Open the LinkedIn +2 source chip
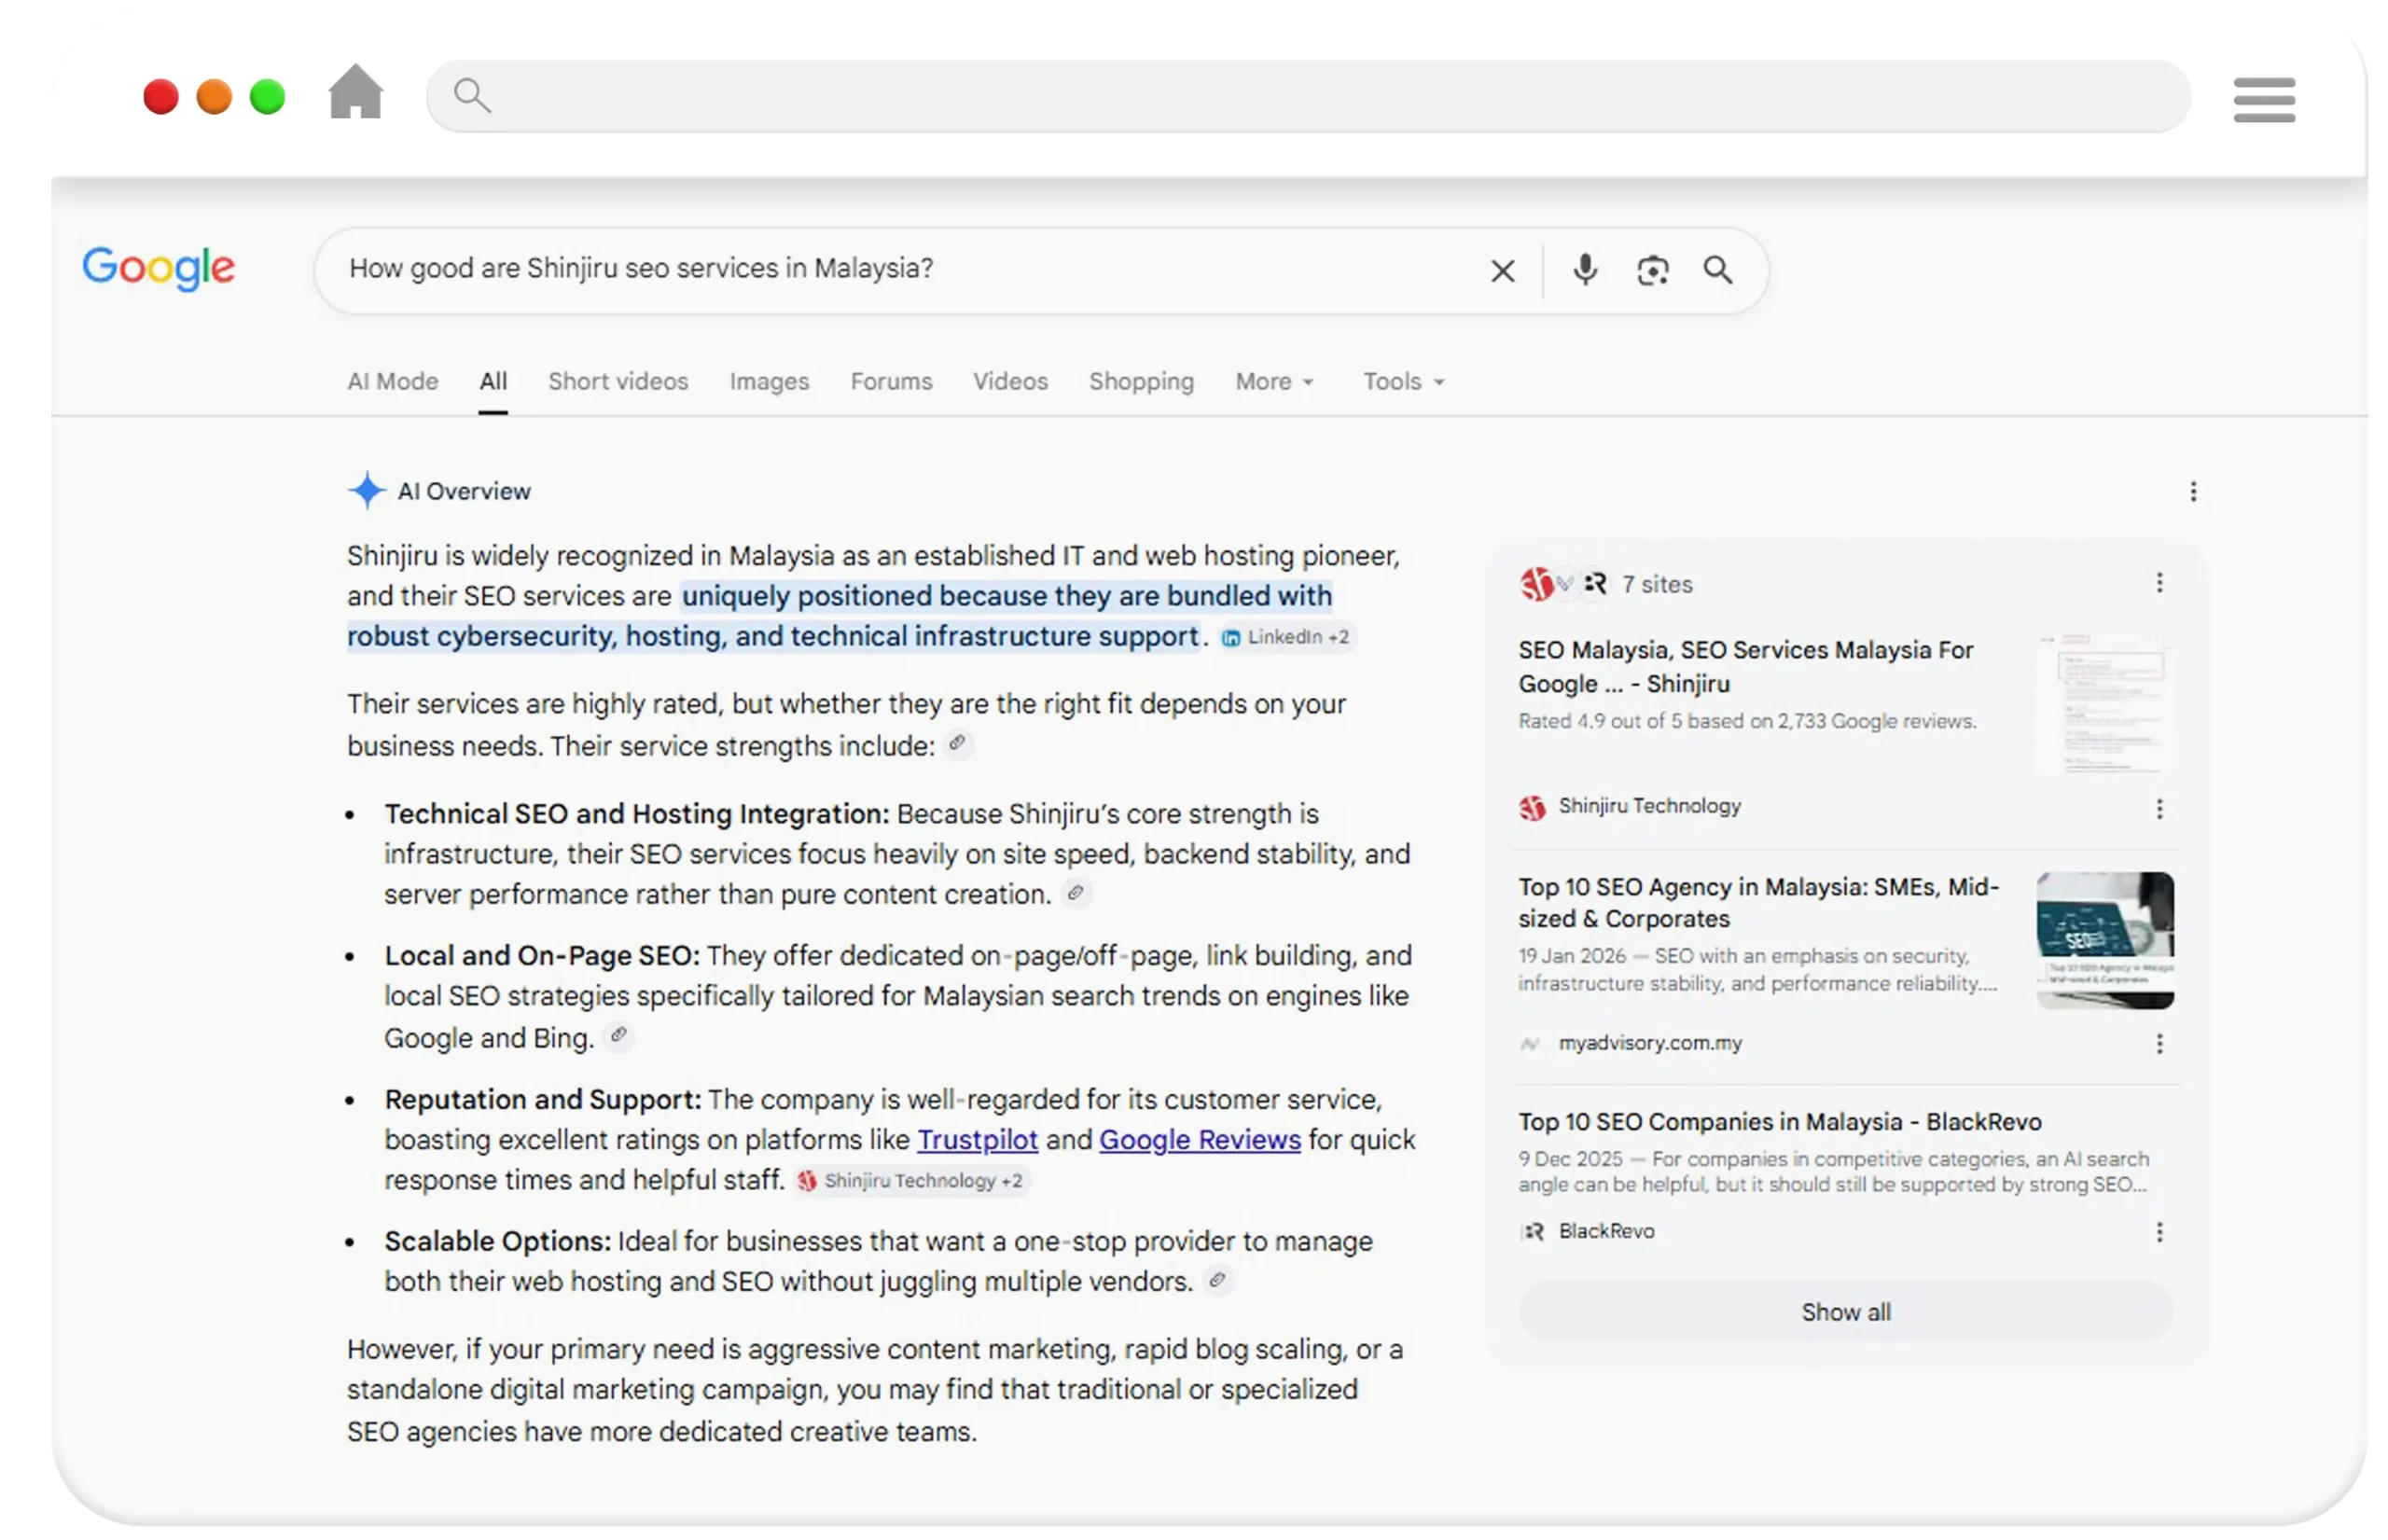Image resolution: width=2388 pixels, height=1540 pixels. pos(1286,637)
